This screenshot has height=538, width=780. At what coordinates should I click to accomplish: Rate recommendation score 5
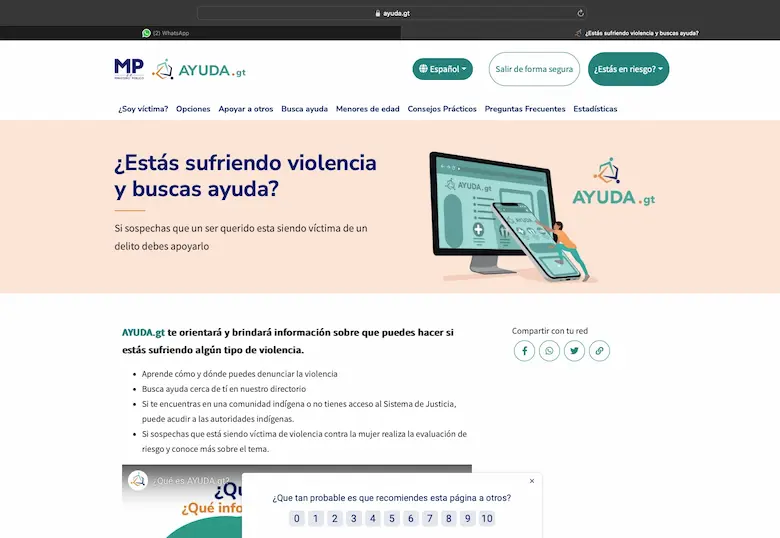click(391, 519)
